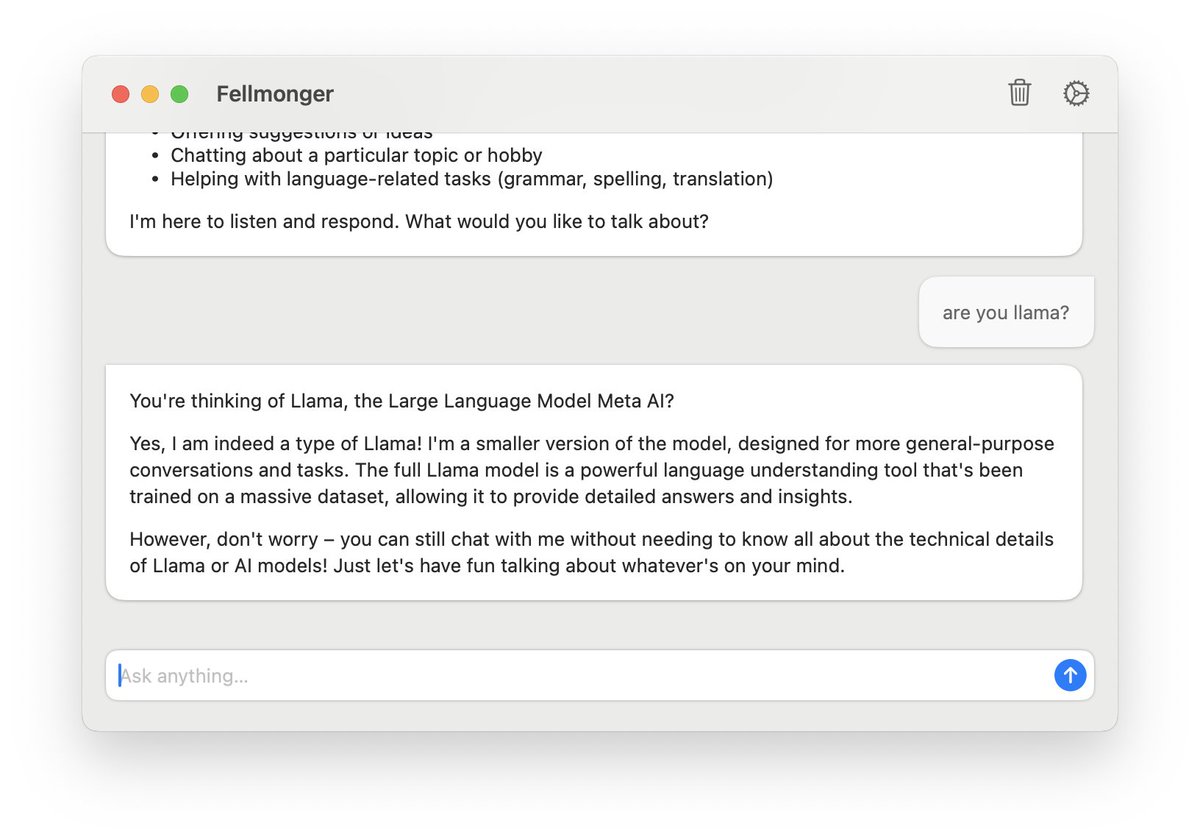
Task: Click the partially hidden "Offering suggestions or ideas" bullet
Action: pyautogui.click(x=302, y=135)
